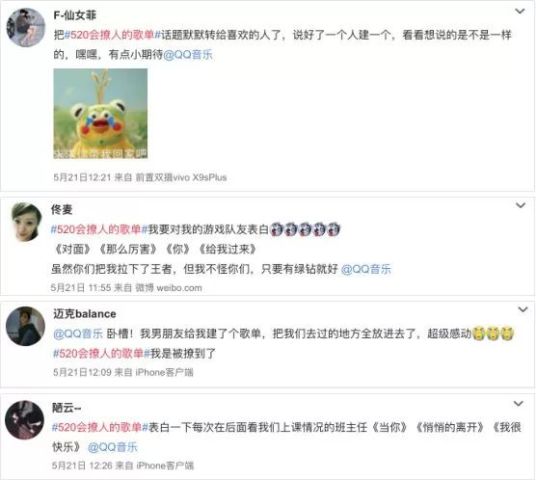
Task: Expand options chevron on F-仙女菲's post
Action: (520, 11)
